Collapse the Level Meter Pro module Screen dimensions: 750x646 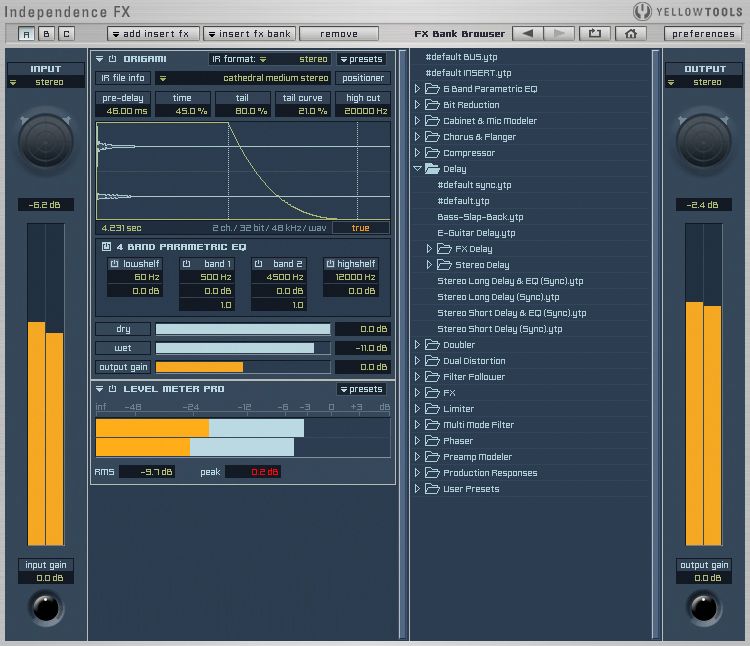click(99, 389)
